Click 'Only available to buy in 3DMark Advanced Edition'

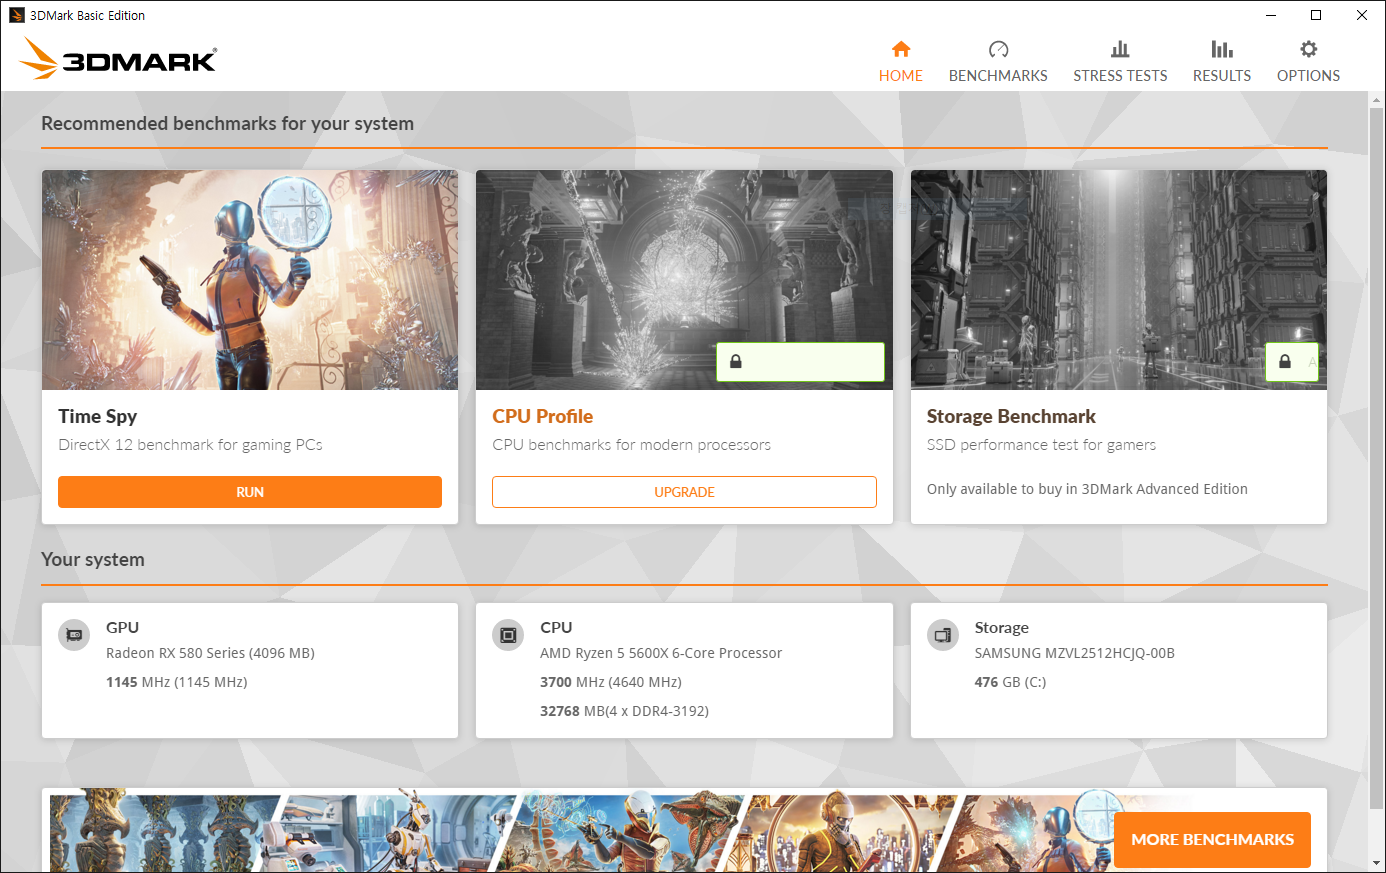[x=1087, y=489]
